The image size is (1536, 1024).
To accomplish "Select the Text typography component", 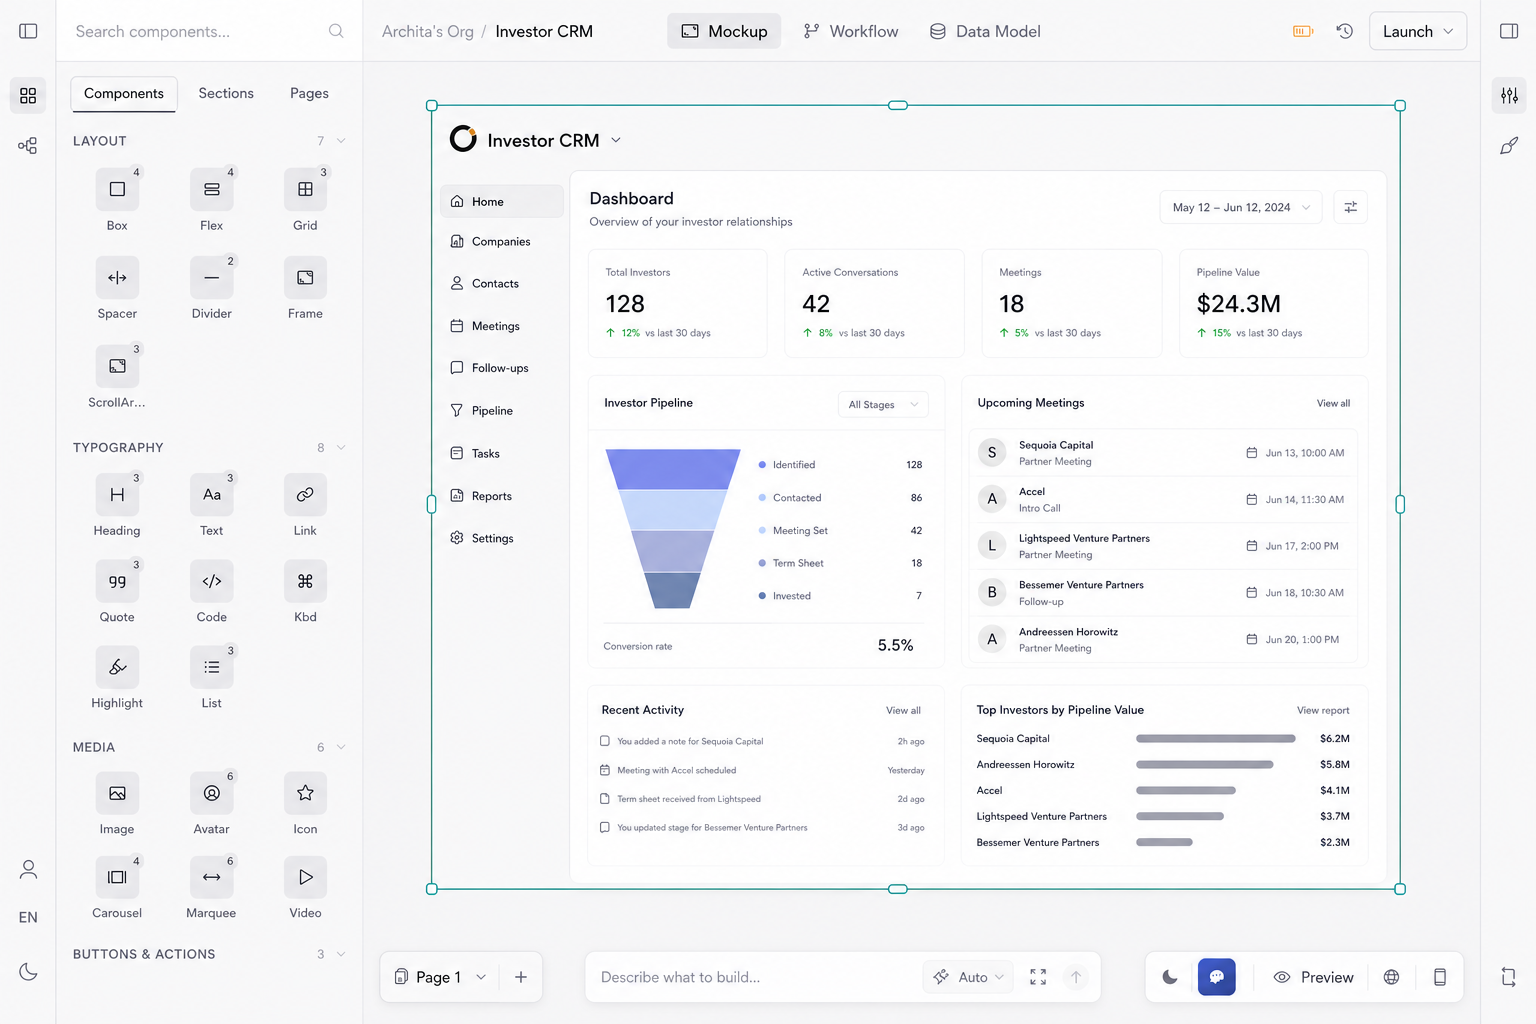I will click(211, 494).
